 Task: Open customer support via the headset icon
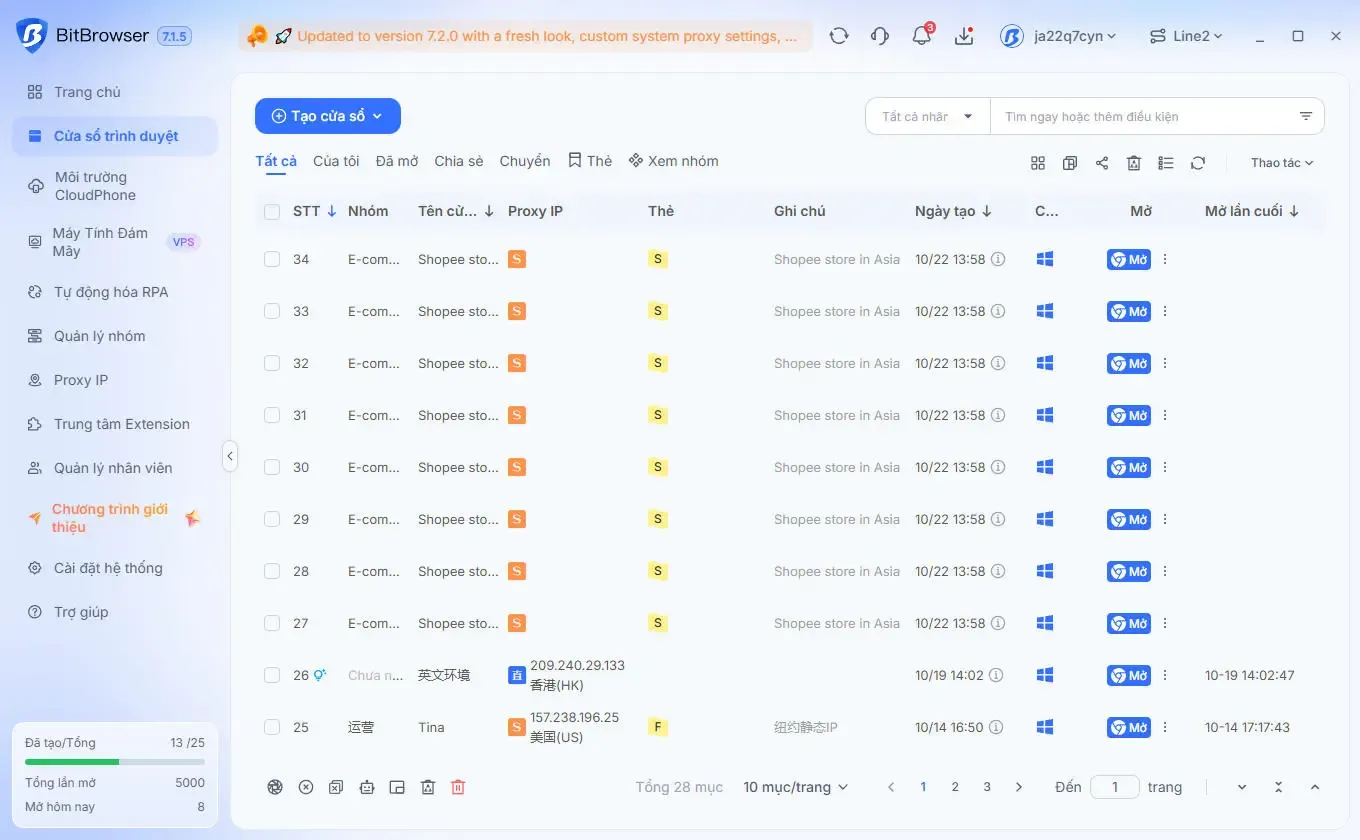pyautogui.click(x=880, y=36)
